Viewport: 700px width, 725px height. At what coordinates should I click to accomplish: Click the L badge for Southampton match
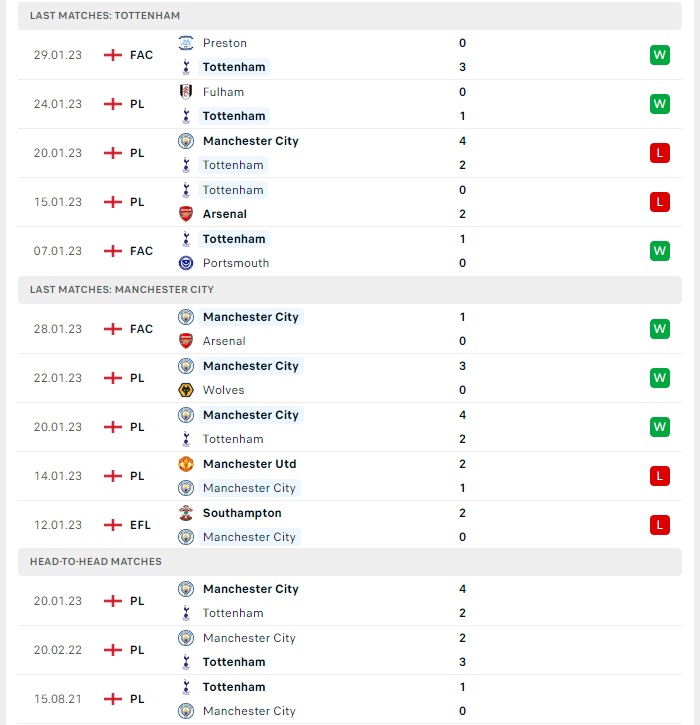click(659, 525)
